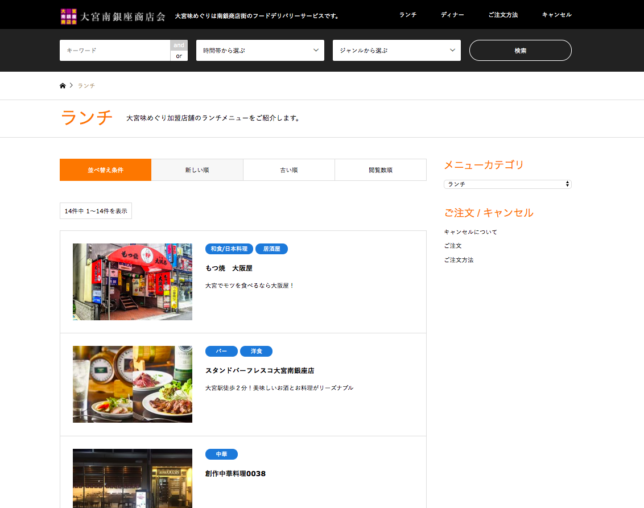The image size is (644, 508).
Task: Open the ディナー menu in top navigation
Action: [452, 15]
